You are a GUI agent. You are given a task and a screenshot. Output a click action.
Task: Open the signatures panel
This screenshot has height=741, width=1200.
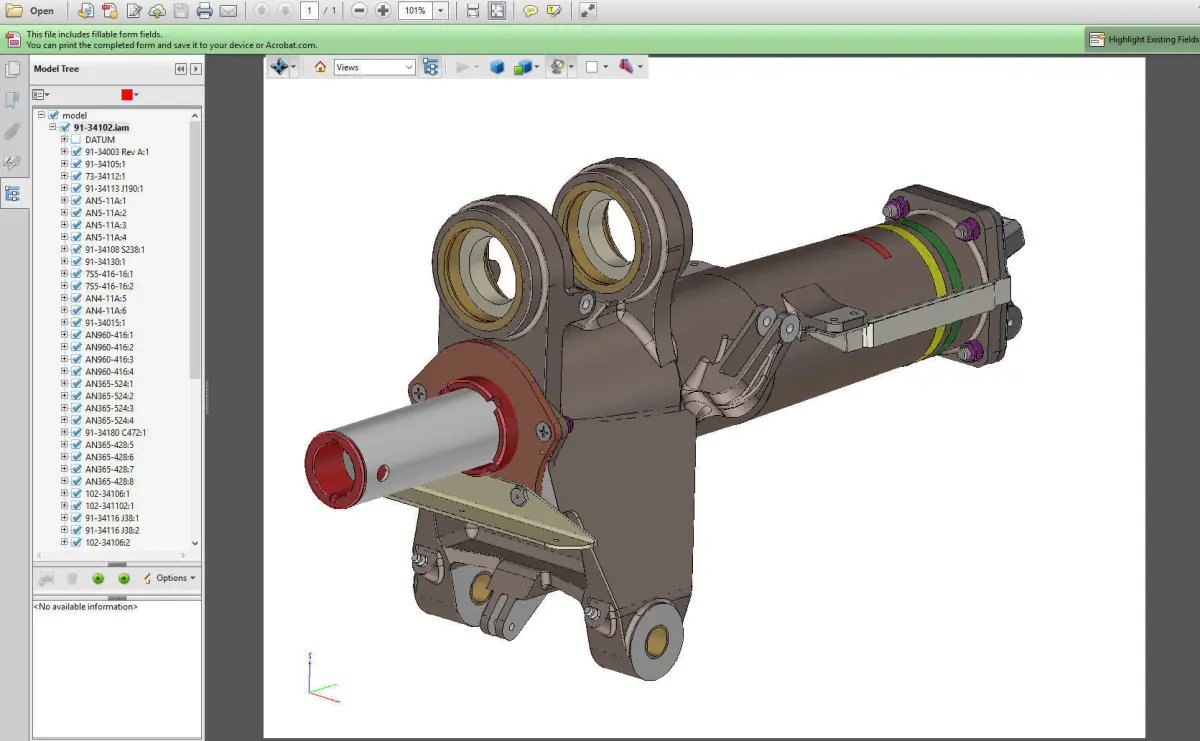(12, 162)
